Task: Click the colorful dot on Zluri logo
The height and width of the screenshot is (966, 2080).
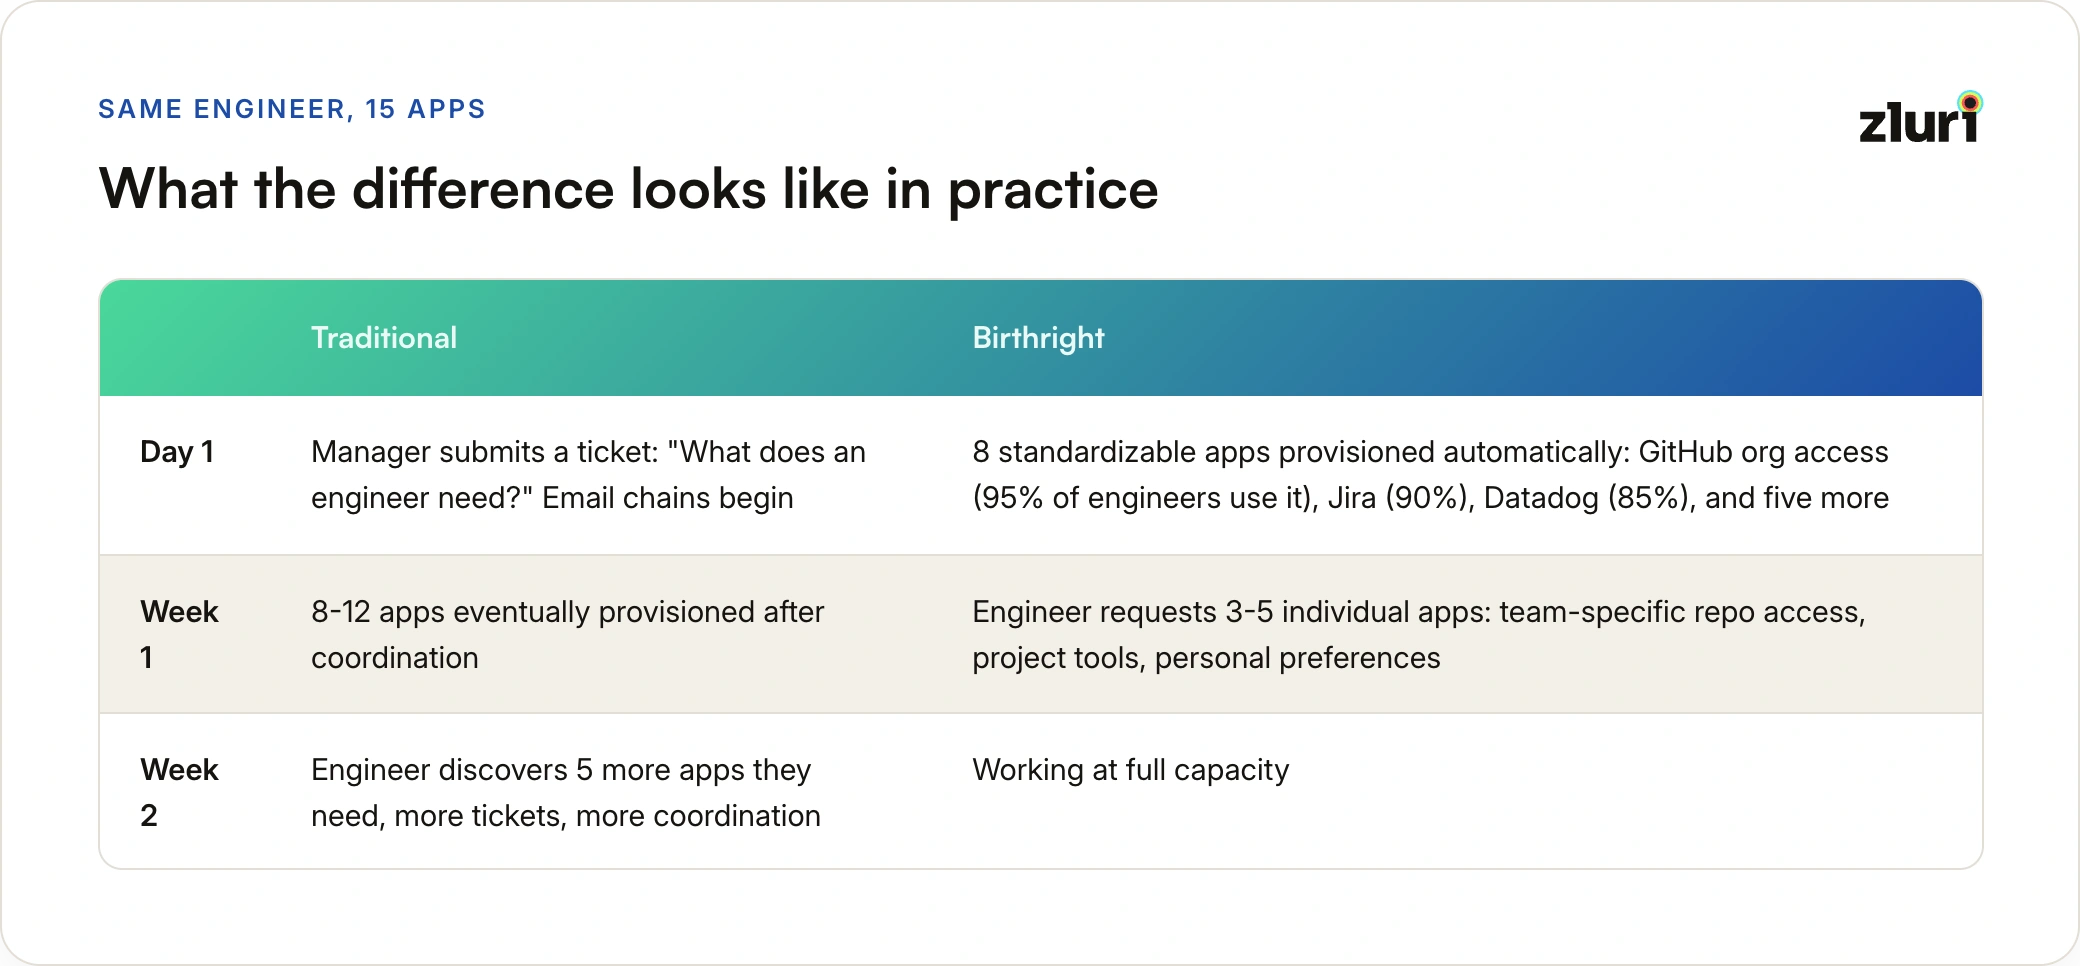Action: (x=1970, y=102)
